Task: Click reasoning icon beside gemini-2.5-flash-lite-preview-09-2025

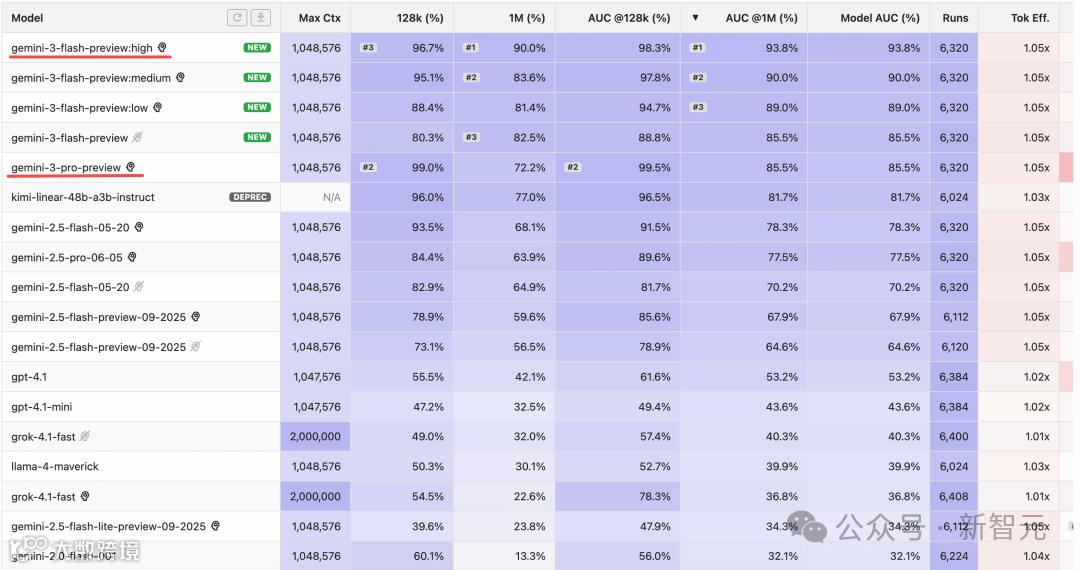Action: tap(216, 526)
